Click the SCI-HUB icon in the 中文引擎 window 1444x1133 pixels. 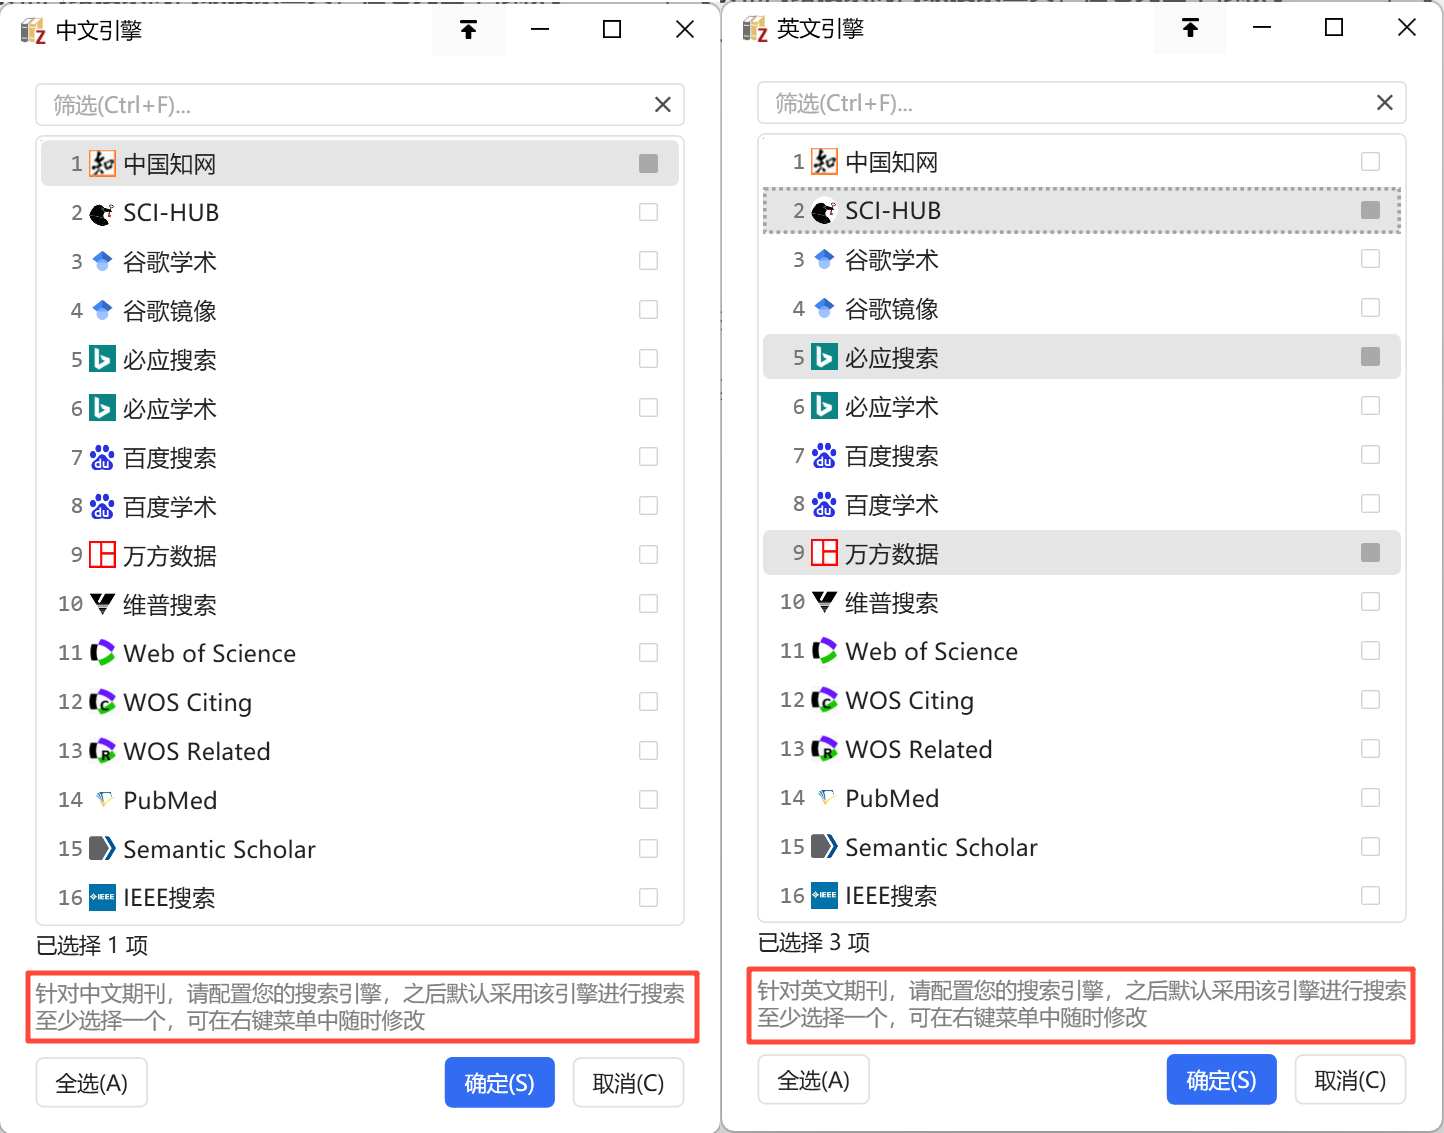pyautogui.click(x=102, y=213)
